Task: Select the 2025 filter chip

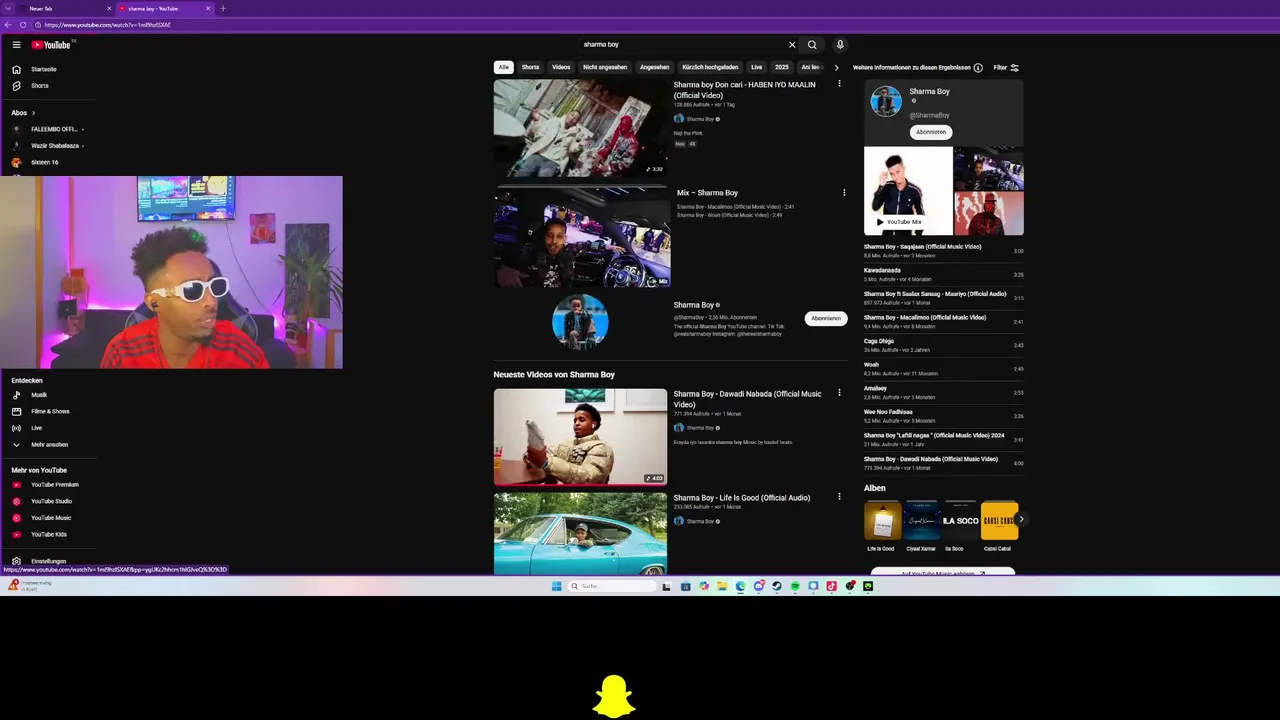Action: coord(781,67)
